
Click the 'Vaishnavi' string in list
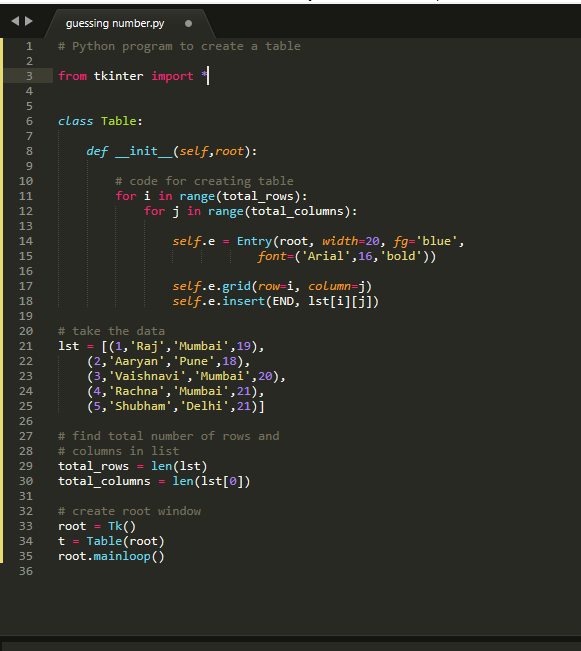(x=147, y=376)
